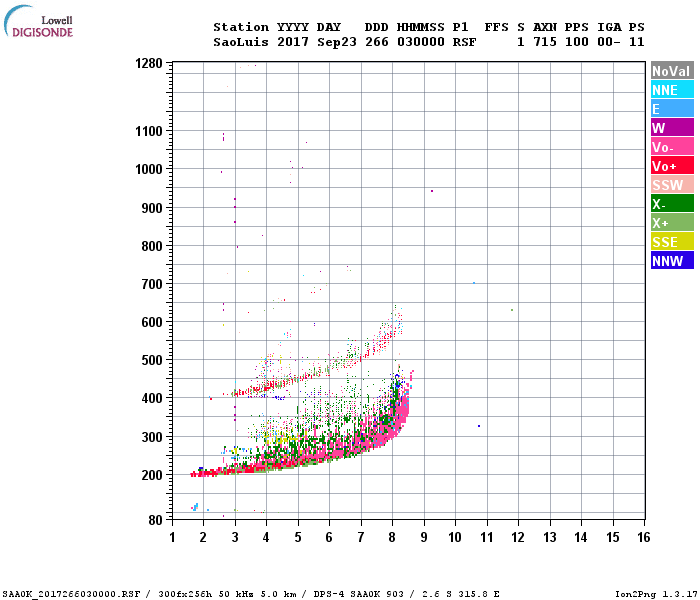
Task: Click the green echo point near 11.8 MHz
Action: (512, 310)
